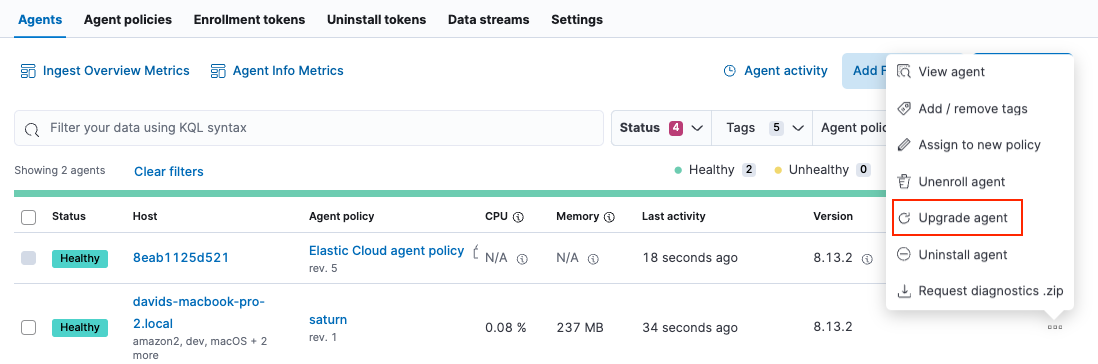Click the pencil icon for Assign to new policy
The image size is (1098, 364).
904,145
